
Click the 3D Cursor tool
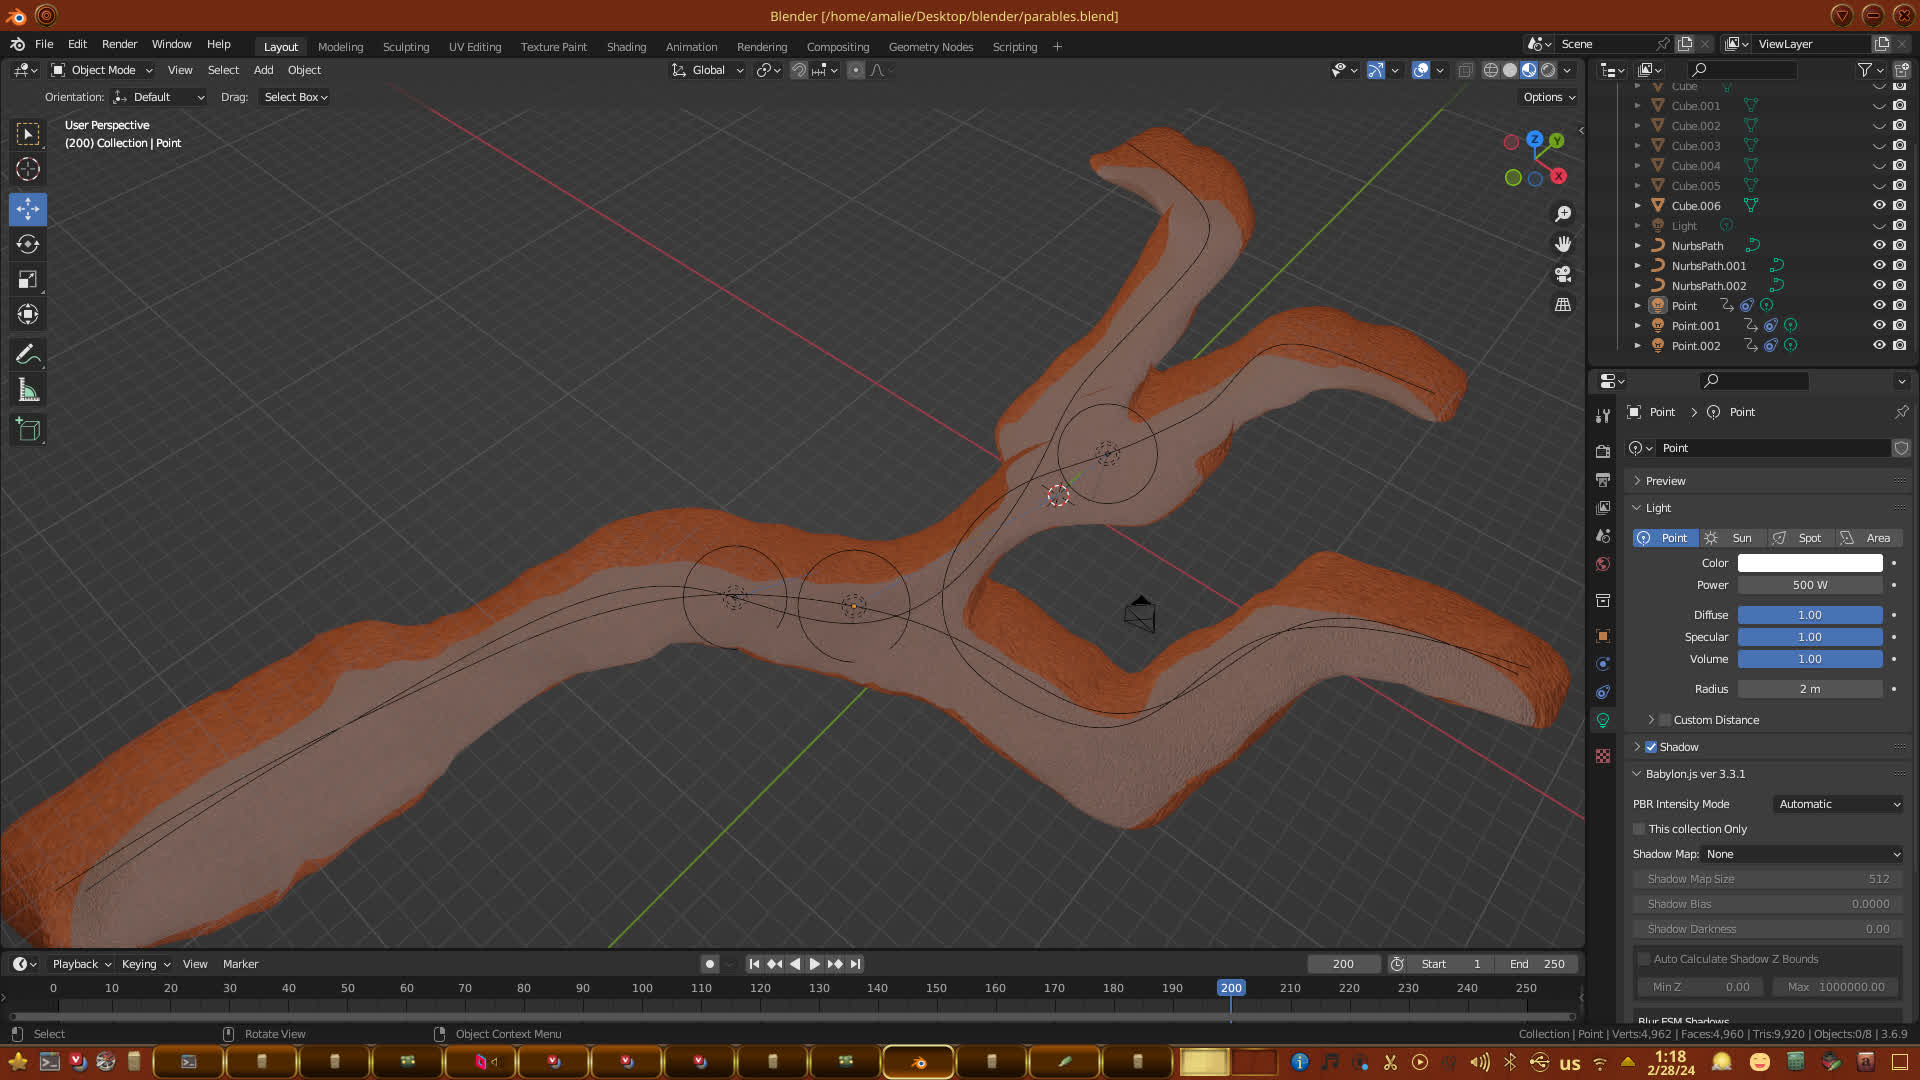(x=28, y=169)
